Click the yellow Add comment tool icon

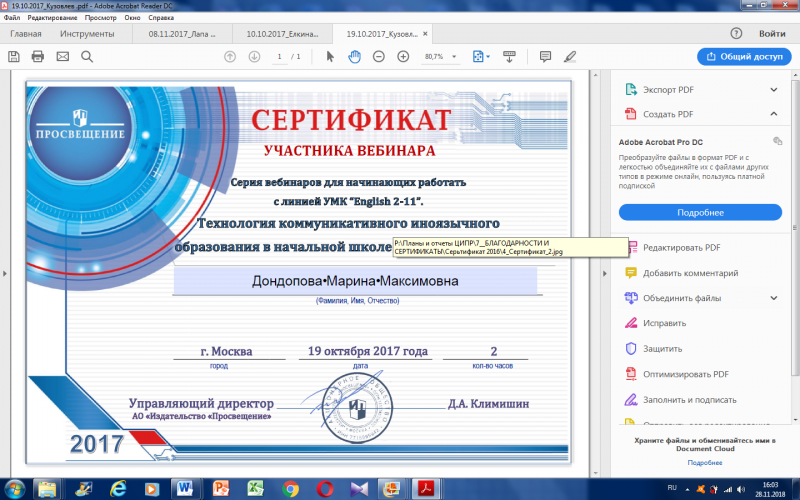(631, 273)
